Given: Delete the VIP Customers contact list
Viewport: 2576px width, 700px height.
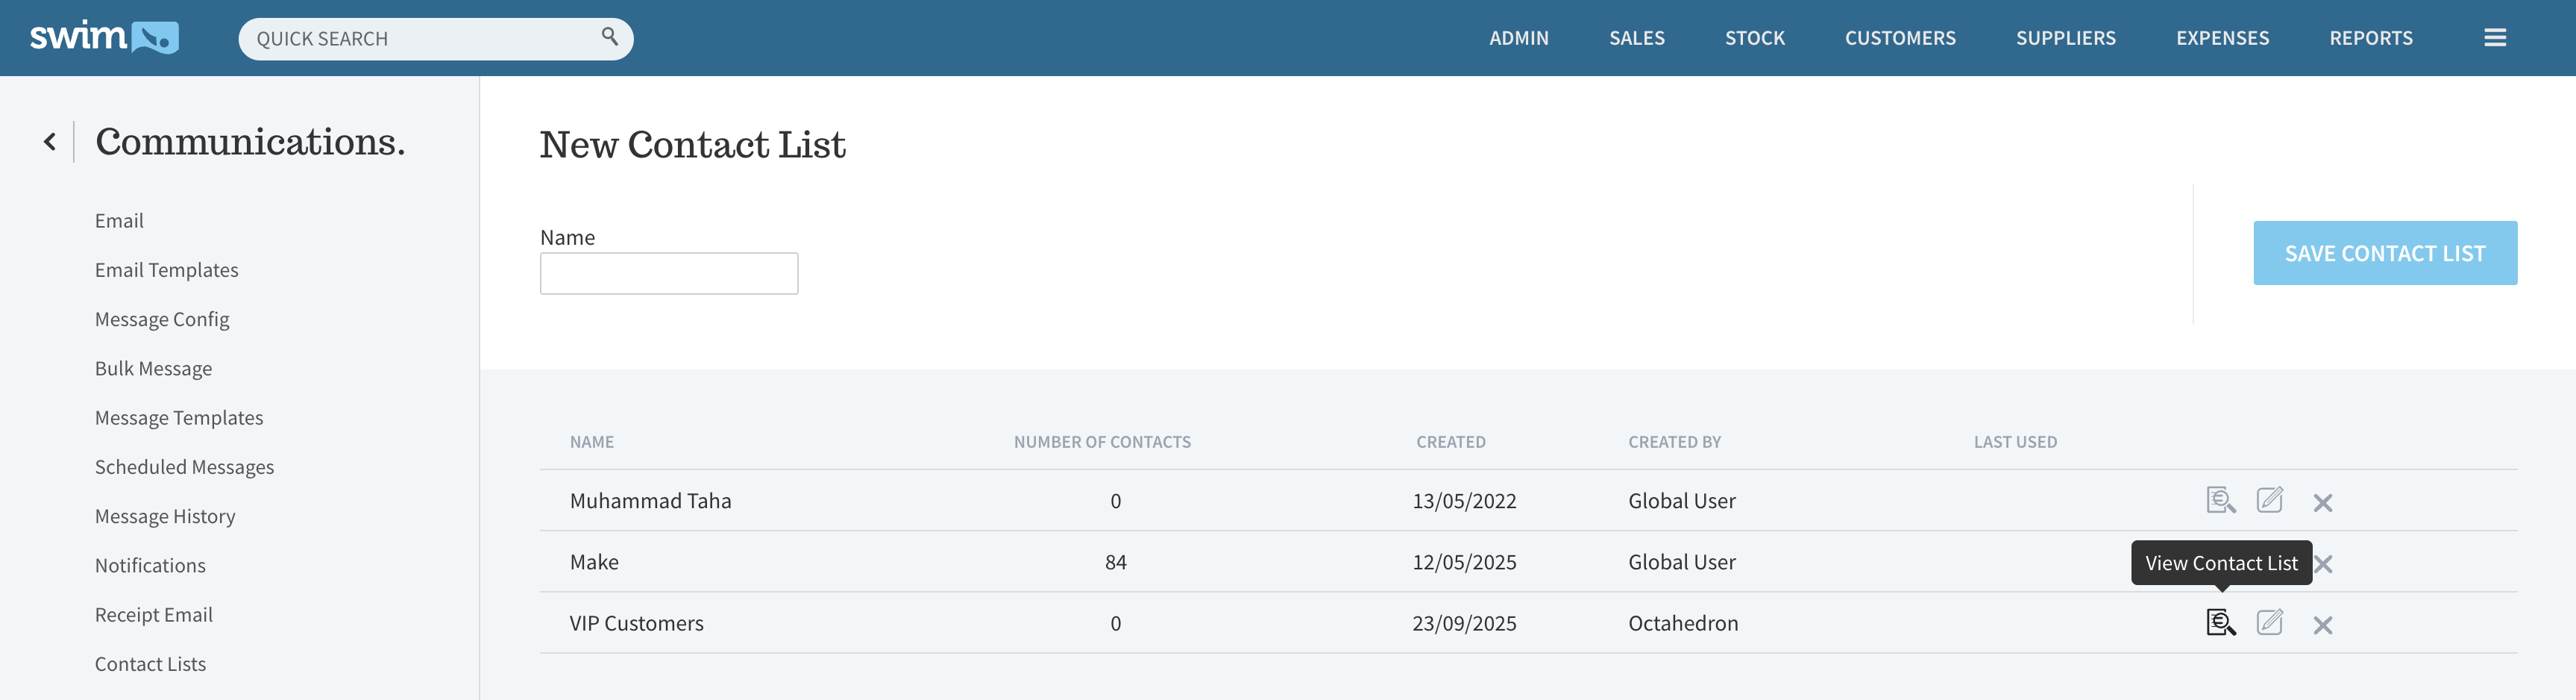Looking at the screenshot, I should 2322,625.
